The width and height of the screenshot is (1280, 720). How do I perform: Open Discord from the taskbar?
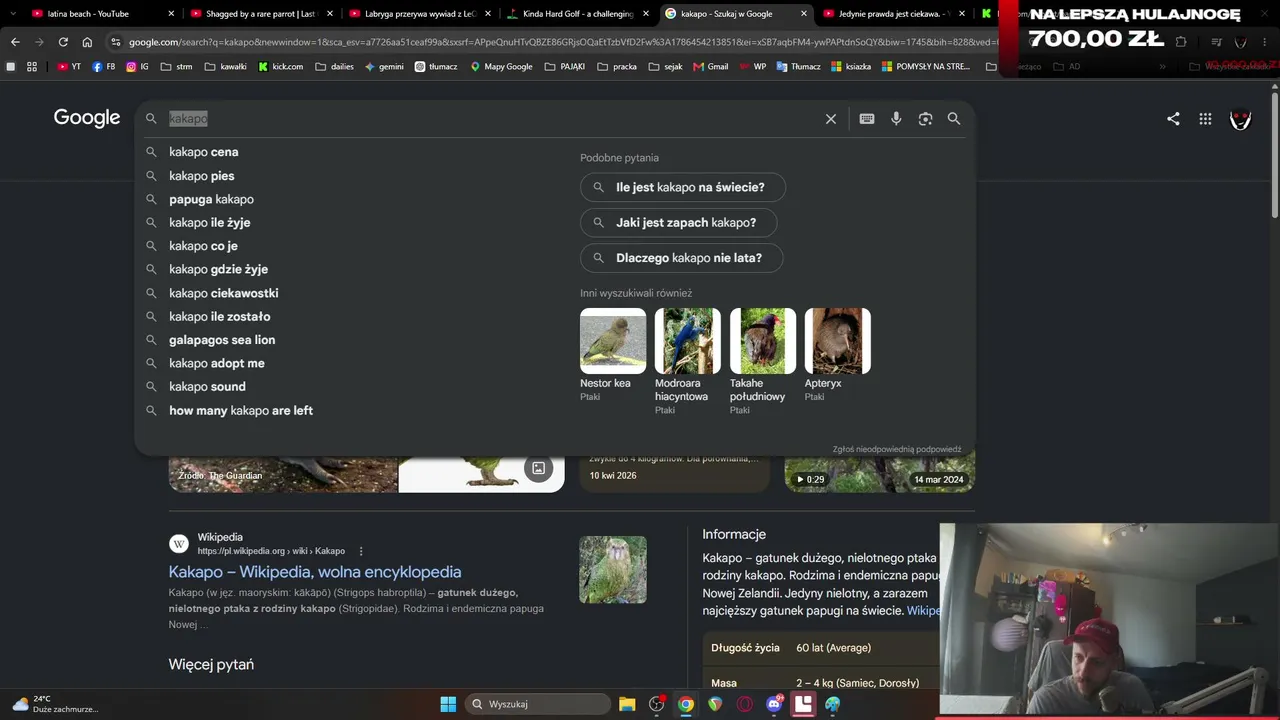774,704
